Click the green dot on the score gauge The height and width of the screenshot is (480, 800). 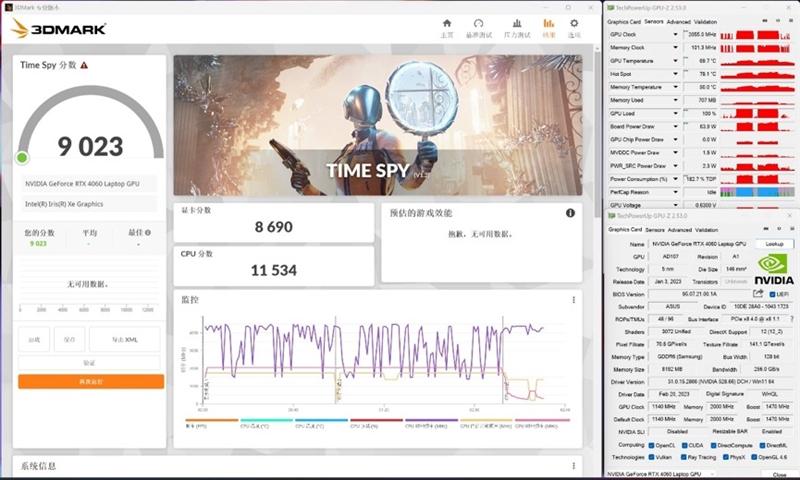pyautogui.click(x=22, y=158)
